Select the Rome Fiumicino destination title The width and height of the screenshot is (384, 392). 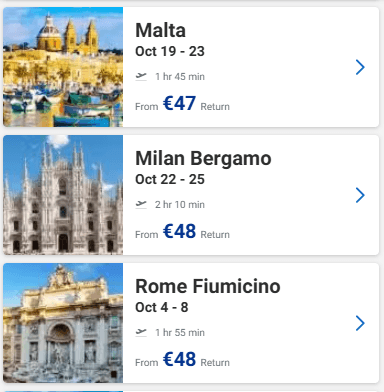tap(208, 286)
